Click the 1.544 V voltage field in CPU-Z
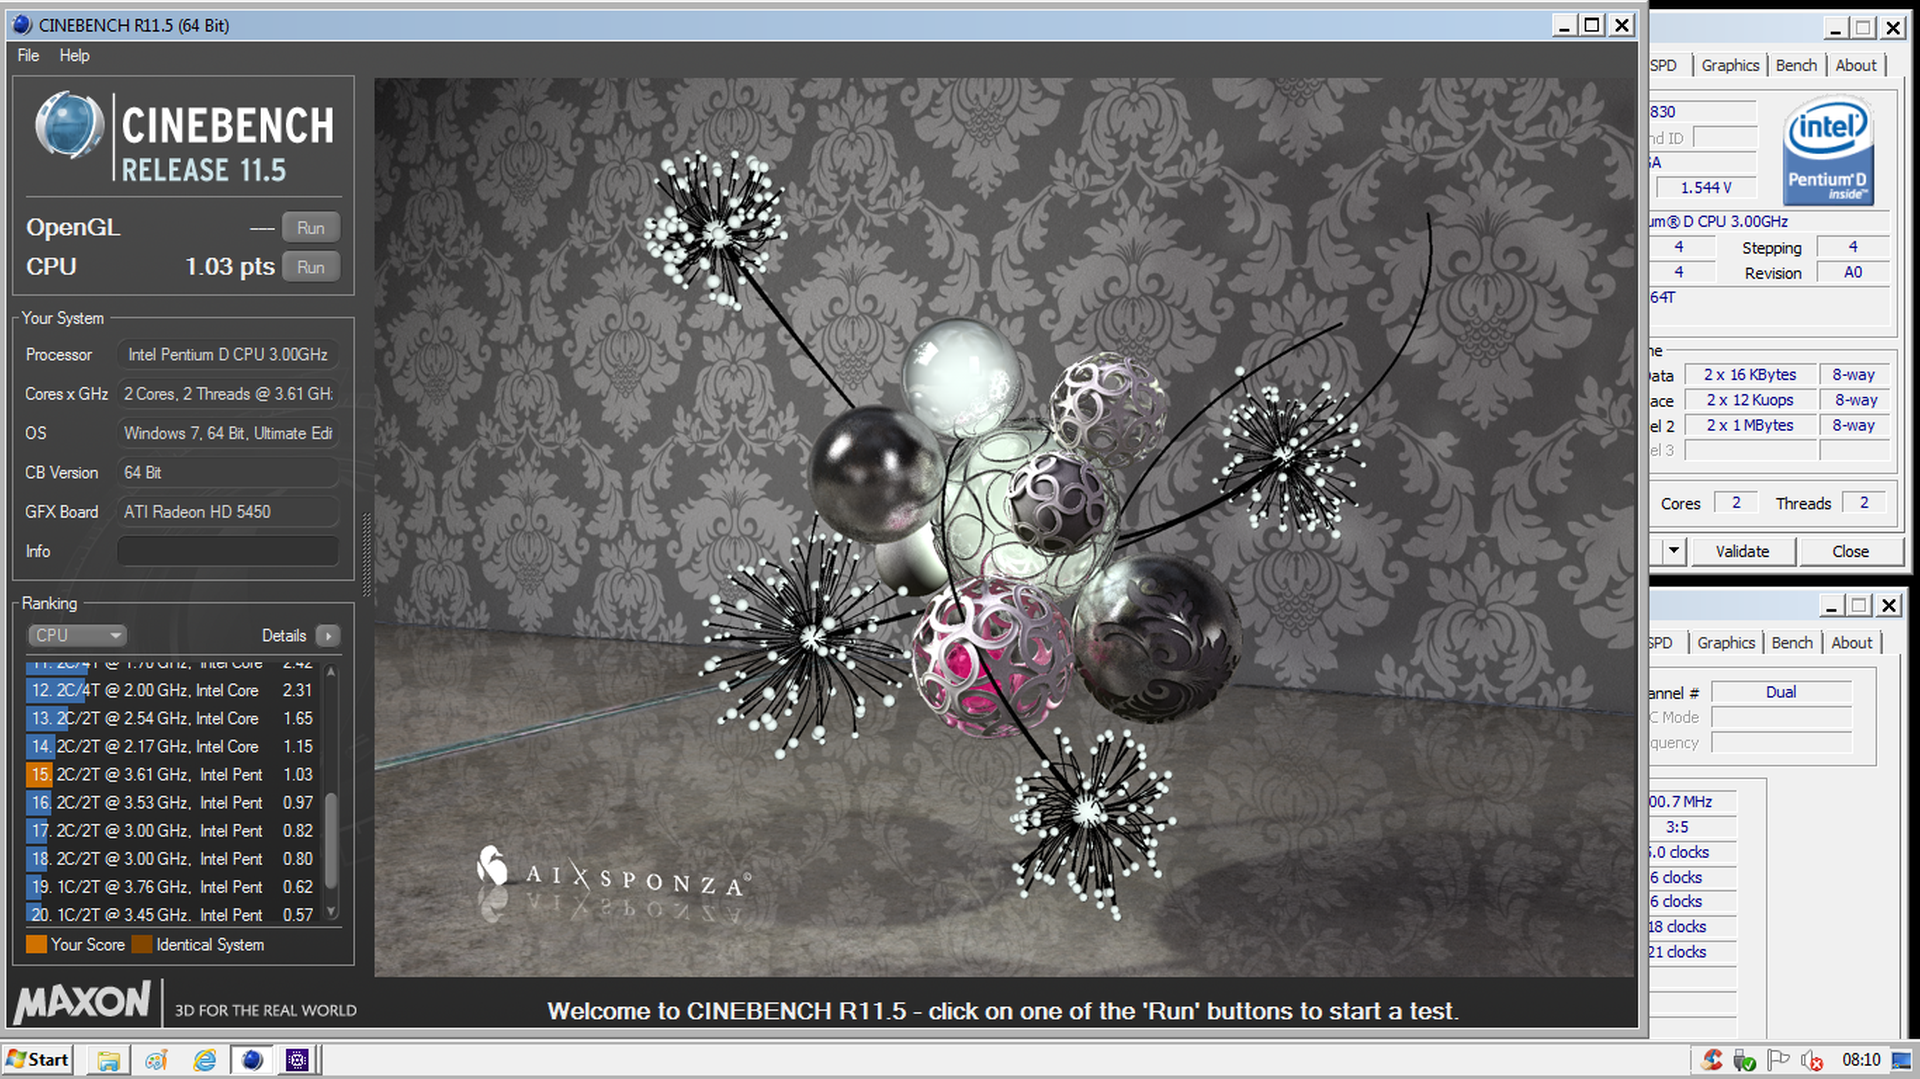1920x1079 pixels. (x=1706, y=187)
